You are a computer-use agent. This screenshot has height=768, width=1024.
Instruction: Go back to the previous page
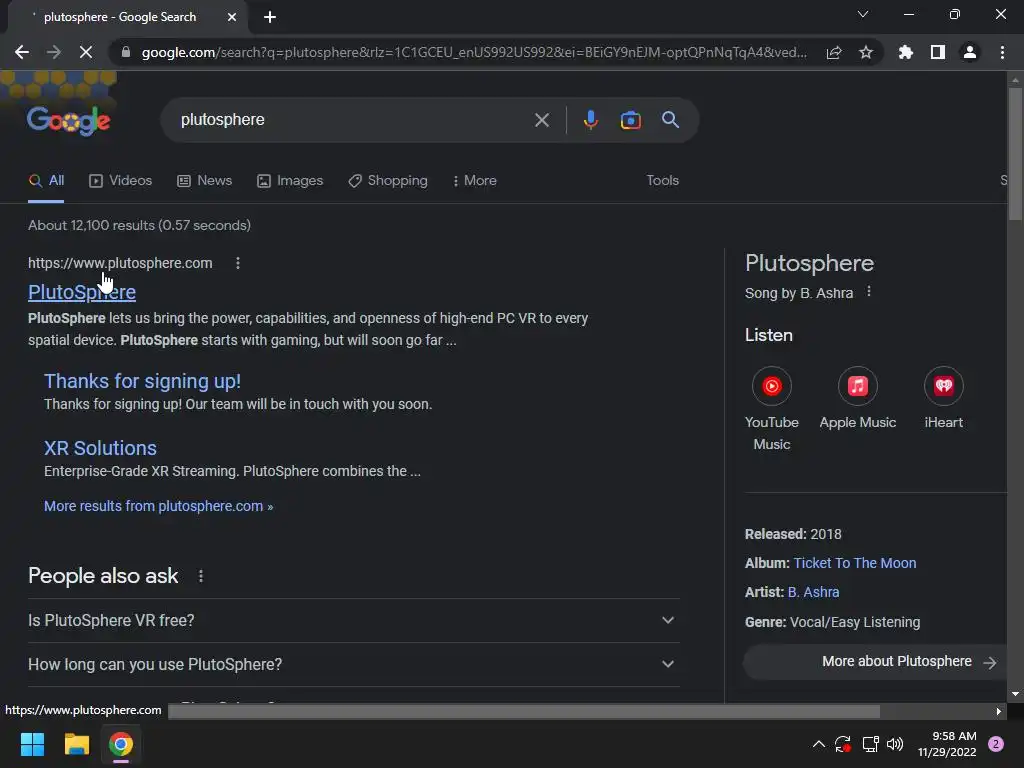tap(22, 52)
